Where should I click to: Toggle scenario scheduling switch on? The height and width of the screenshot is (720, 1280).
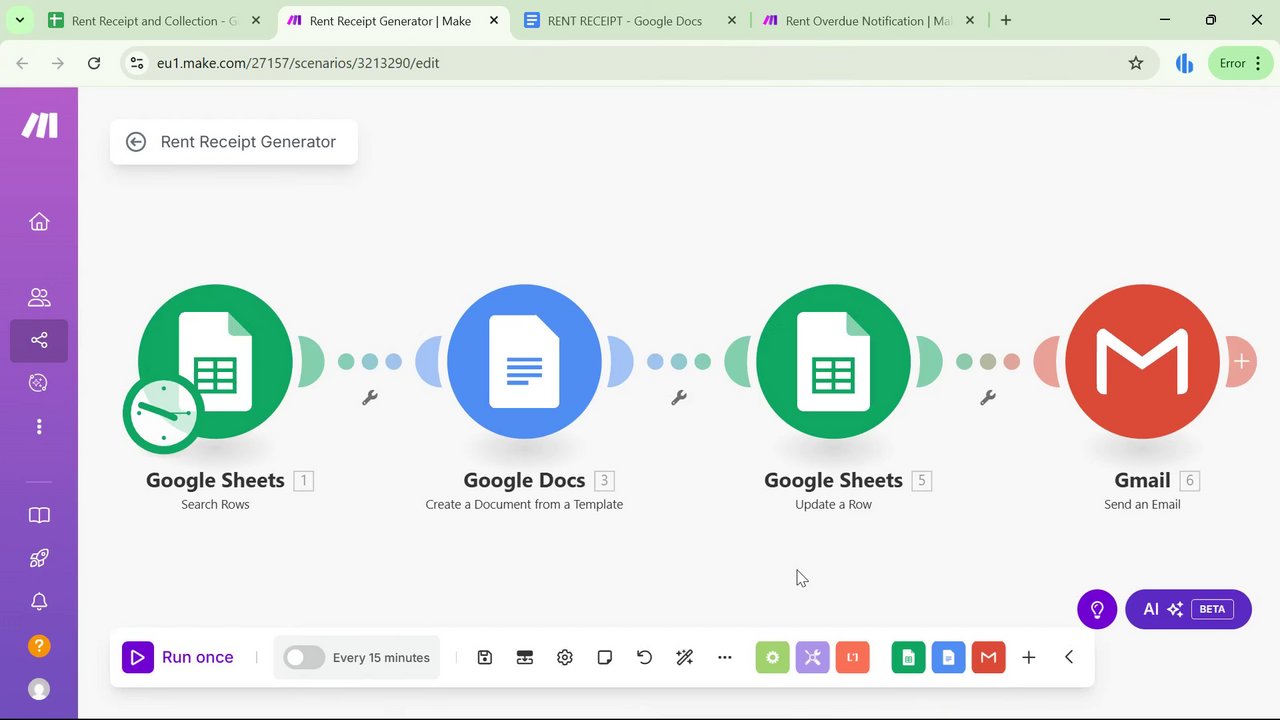[x=304, y=657]
